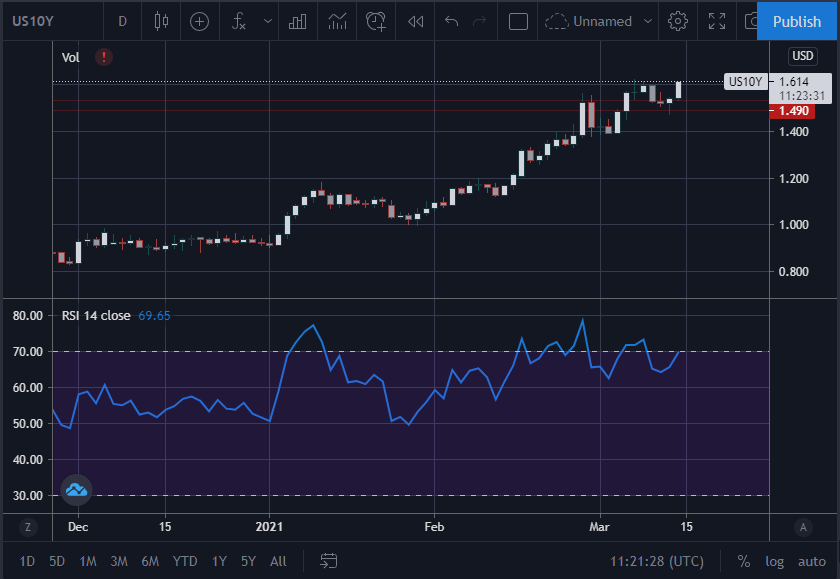Click the TradingView cloud logo icon
The height and width of the screenshot is (579, 840).
click(x=76, y=490)
